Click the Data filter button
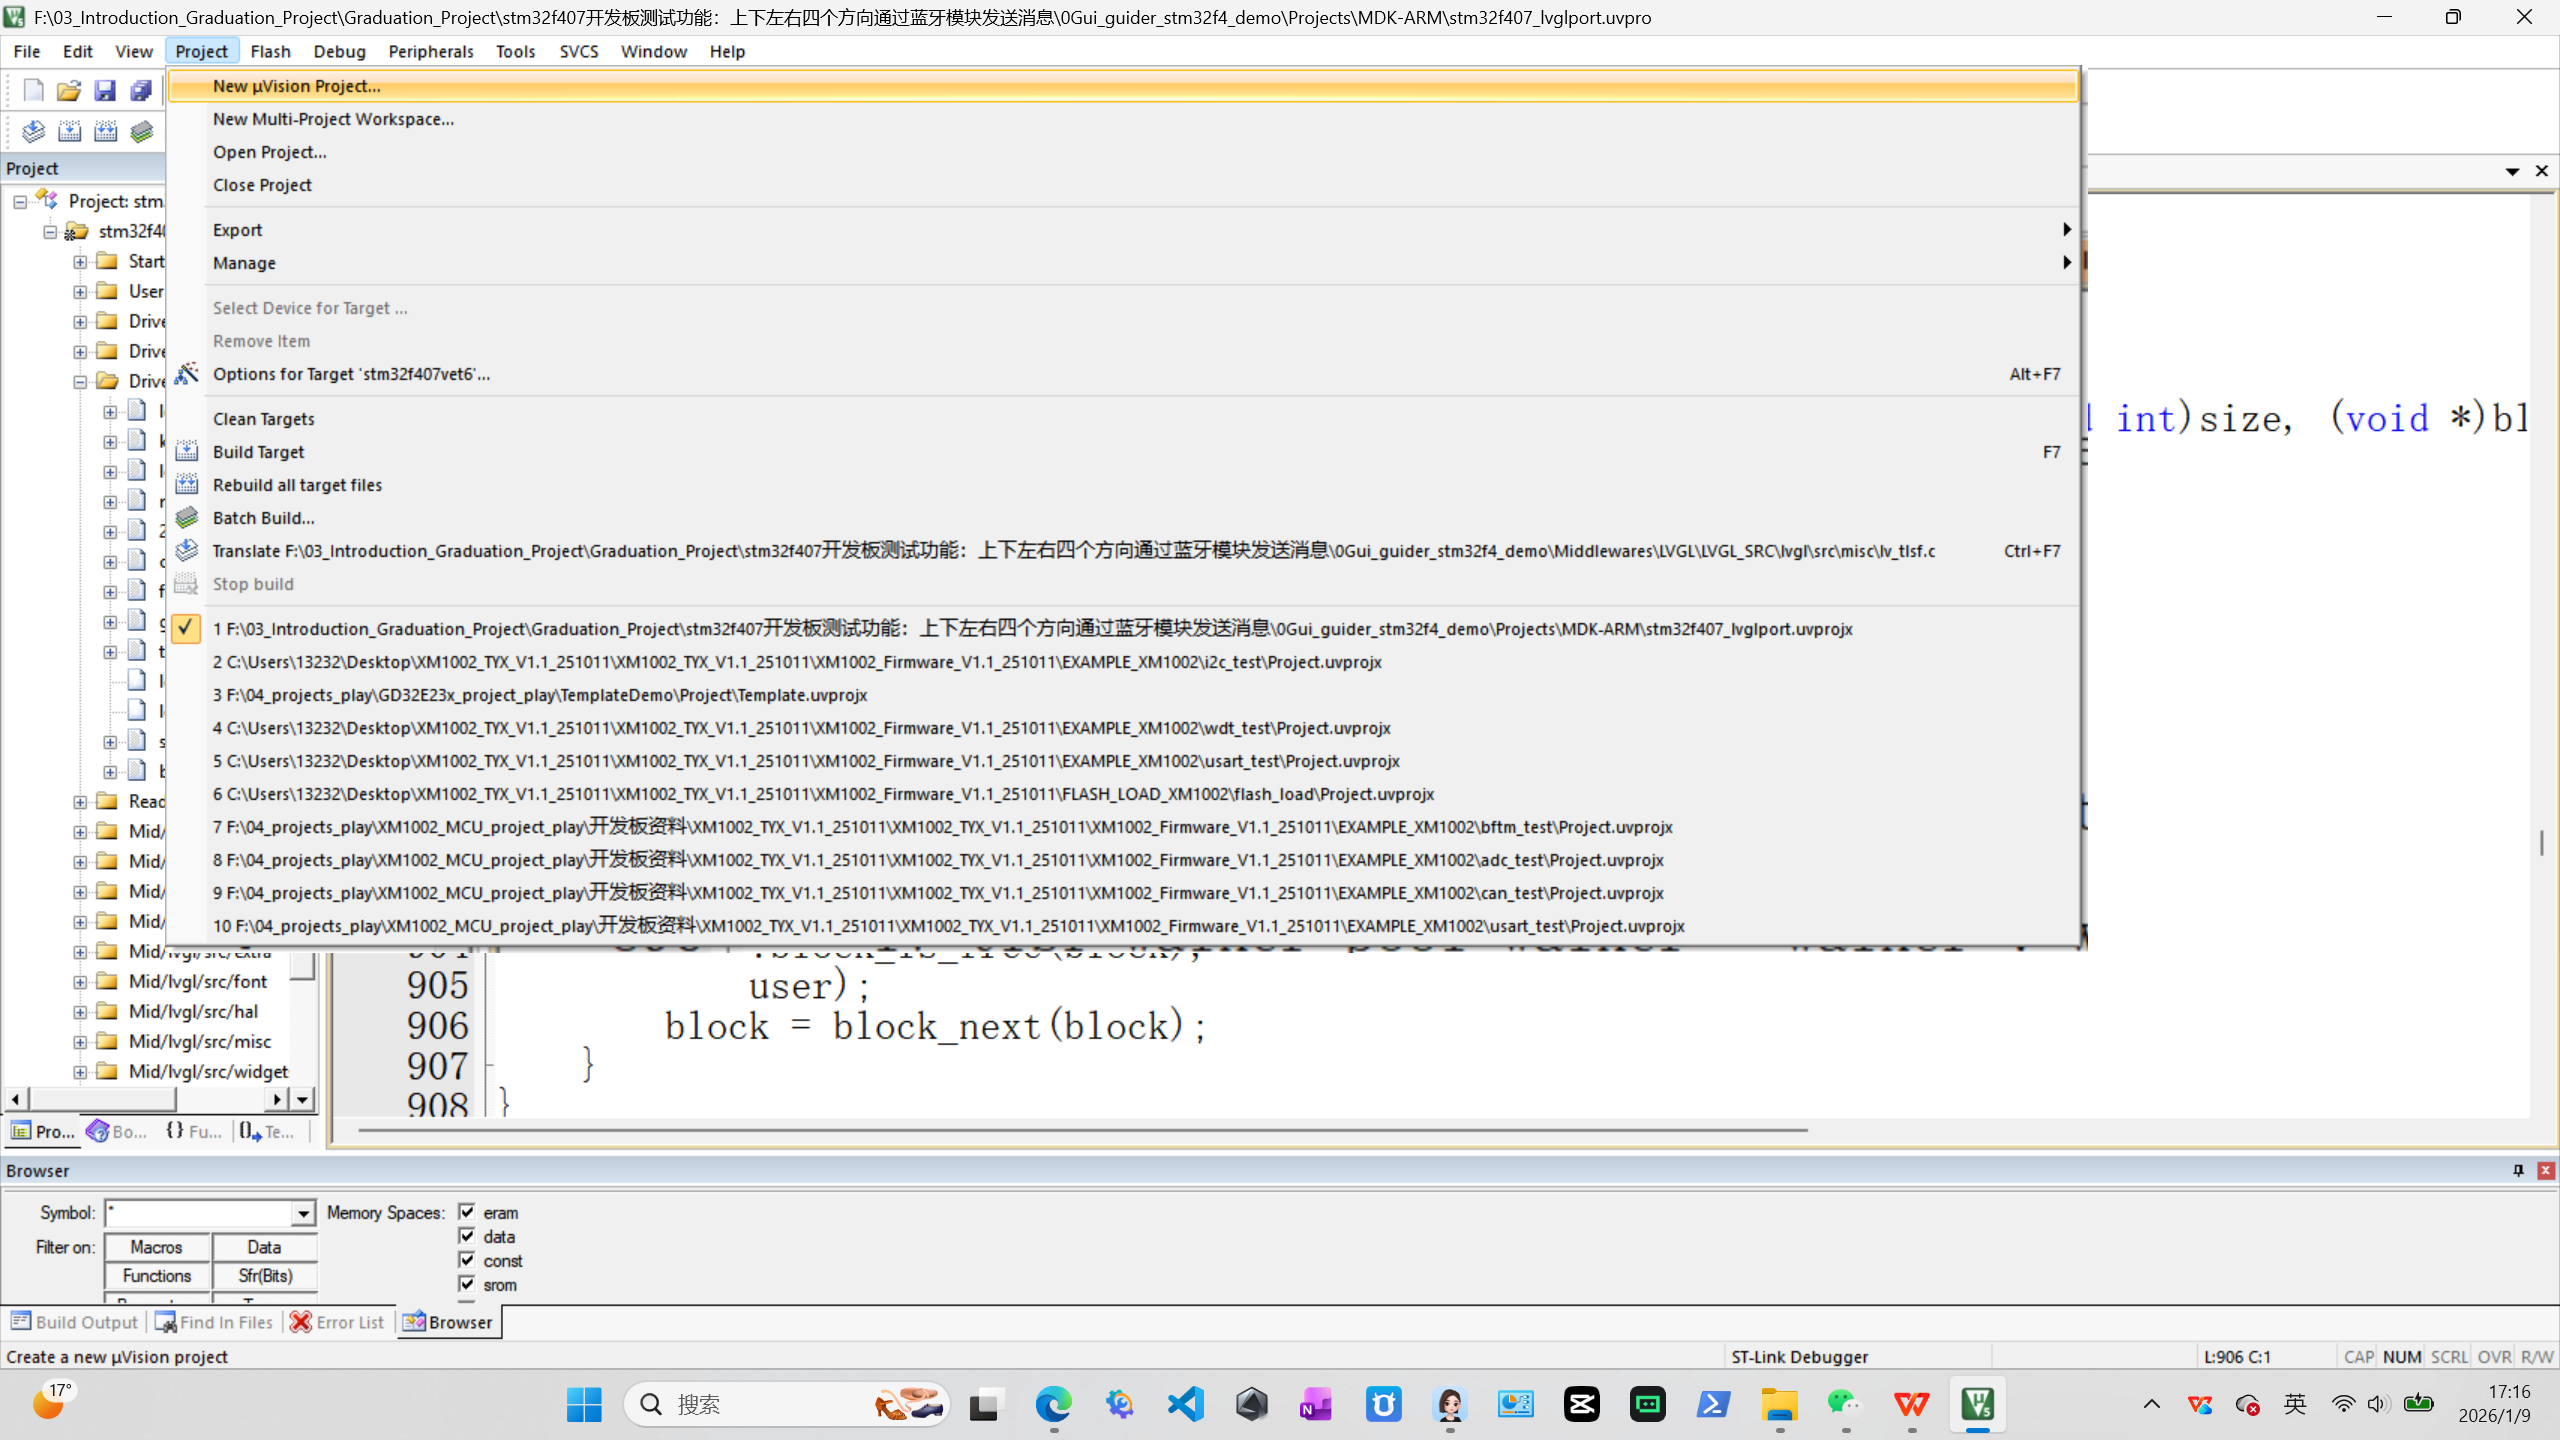Image resolution: width=2560 pixels, height=1440 pixels. (x=264, y=1247)
